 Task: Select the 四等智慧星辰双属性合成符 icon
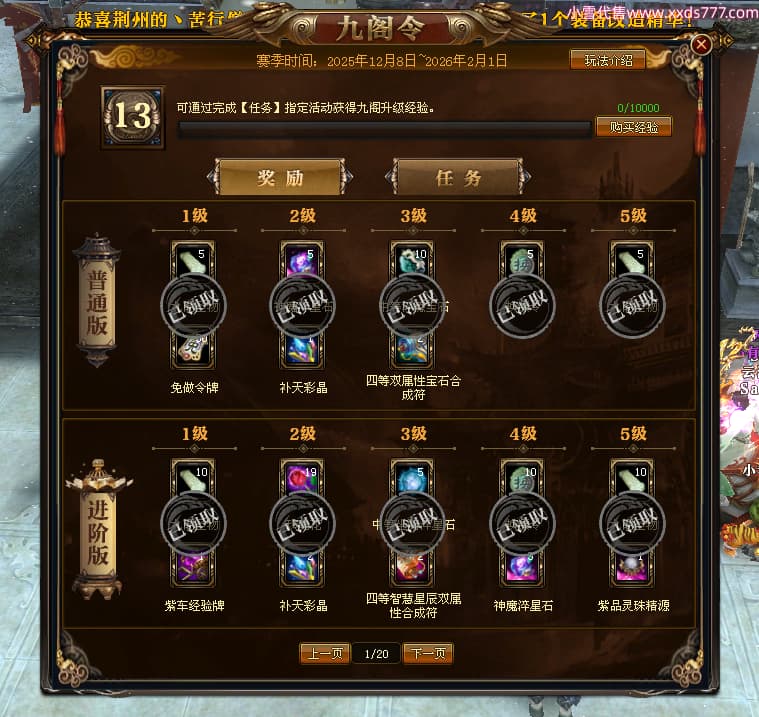(x=412, y=567)
